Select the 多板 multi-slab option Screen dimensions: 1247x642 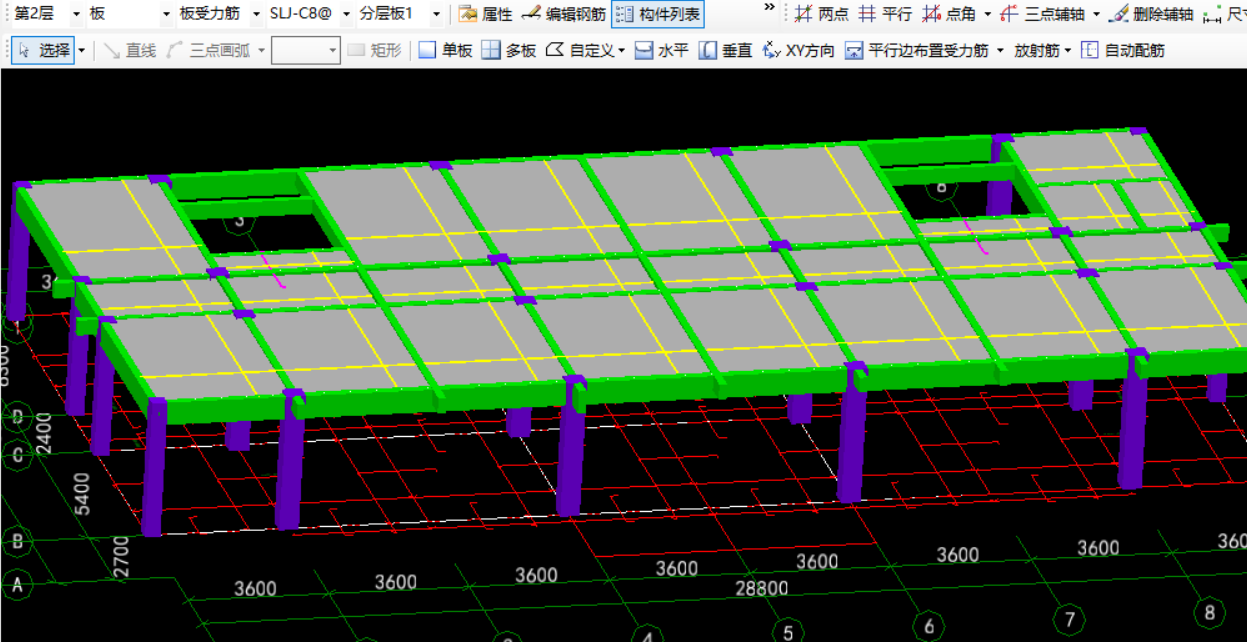pyautogui.click(x=509, y=50)
